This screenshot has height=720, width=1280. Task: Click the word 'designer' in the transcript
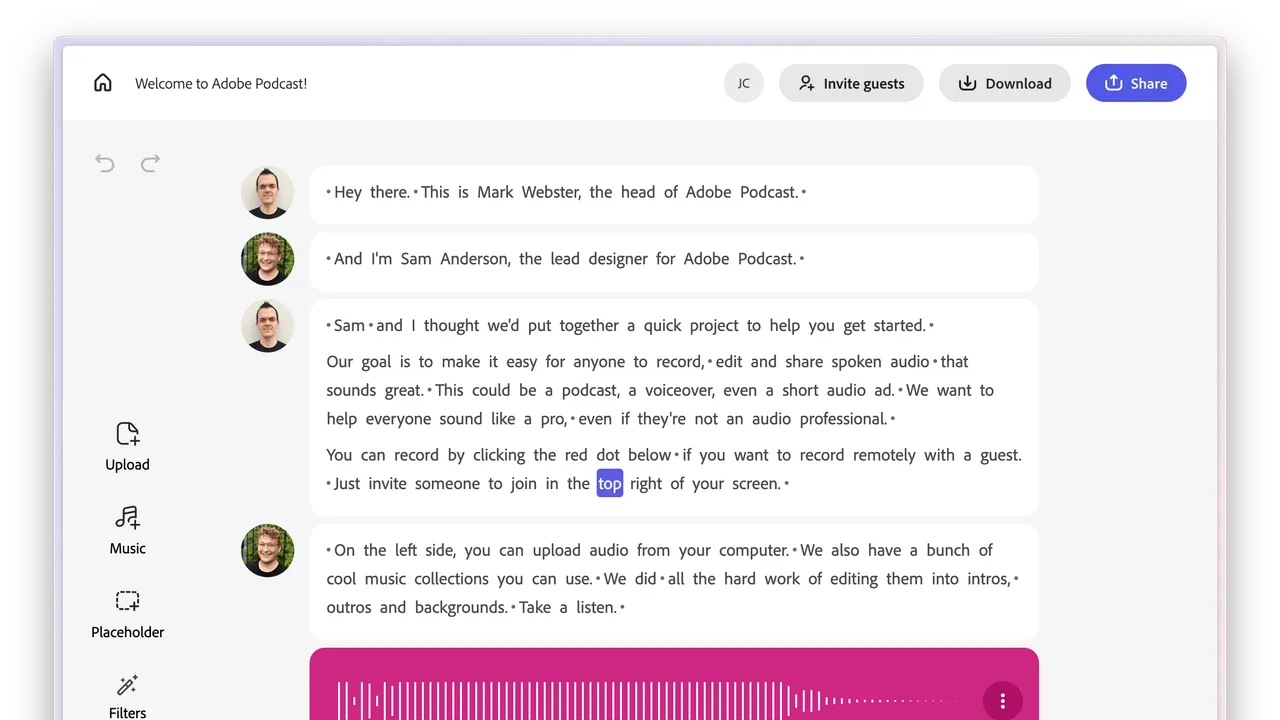pos(616,259)
